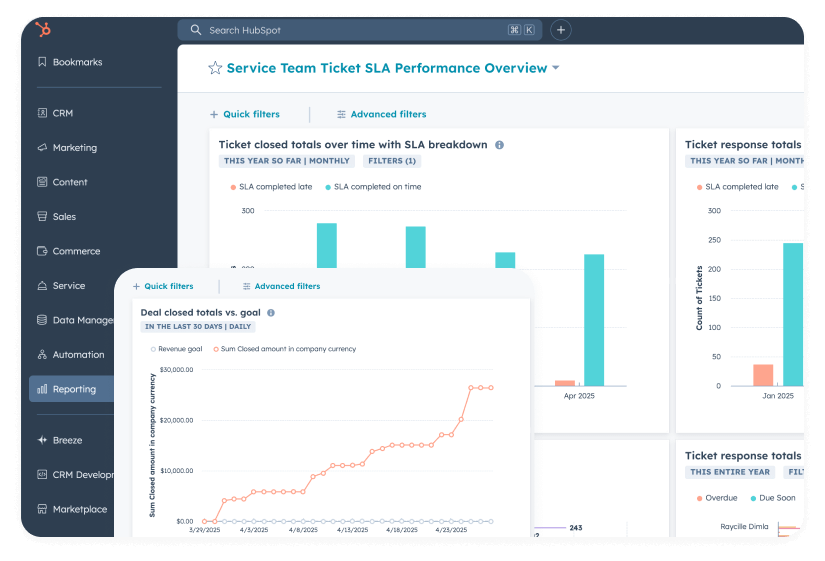This screenshot has height=561, width=825.
Task: Go to Reporting in the sidebar
Action: pyautogui.click(x=72, y=389)
